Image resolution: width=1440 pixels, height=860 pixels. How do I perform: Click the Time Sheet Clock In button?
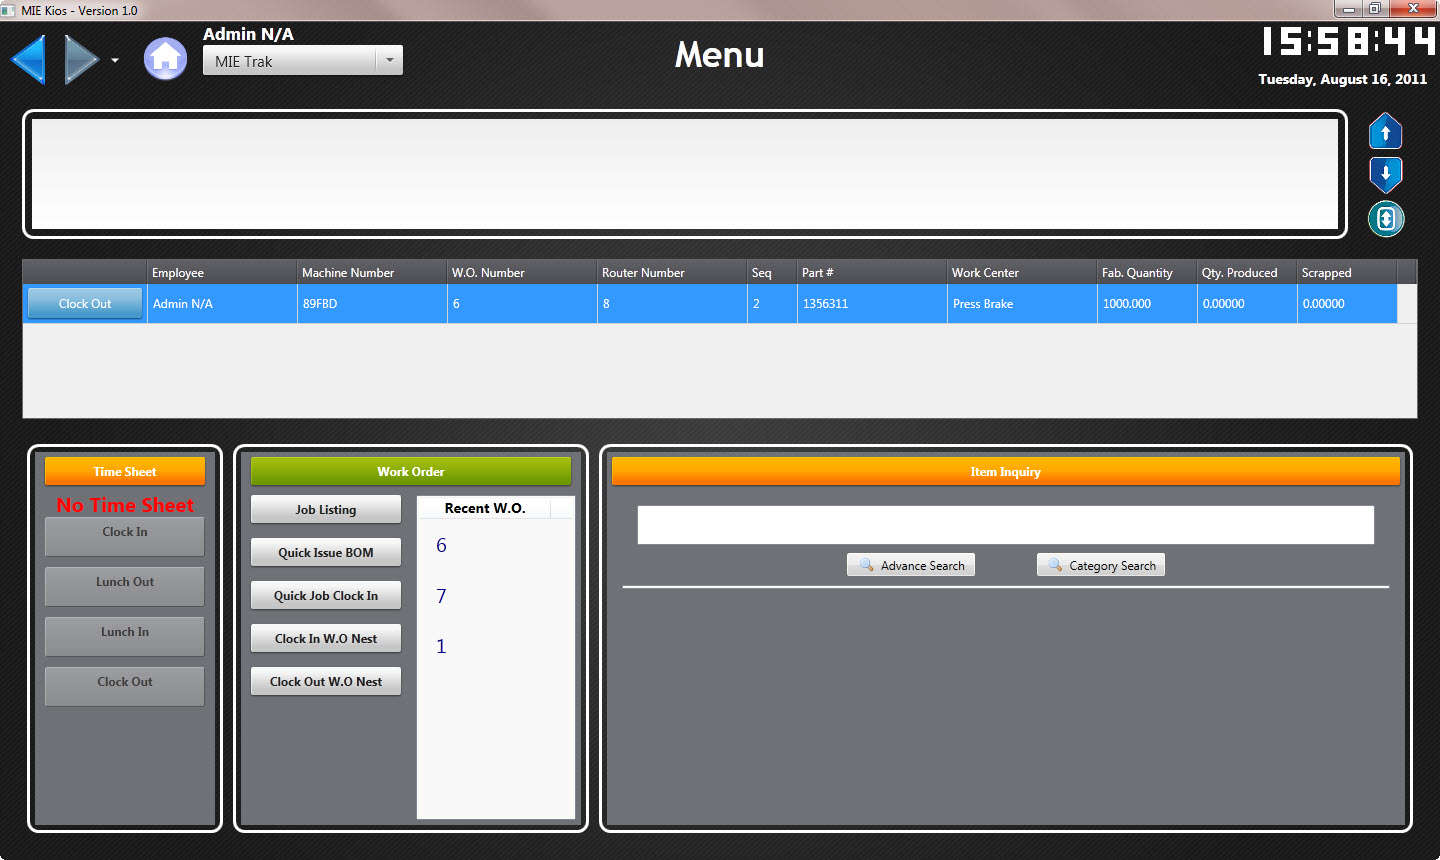pyautogui.click(x=125, y=536)
